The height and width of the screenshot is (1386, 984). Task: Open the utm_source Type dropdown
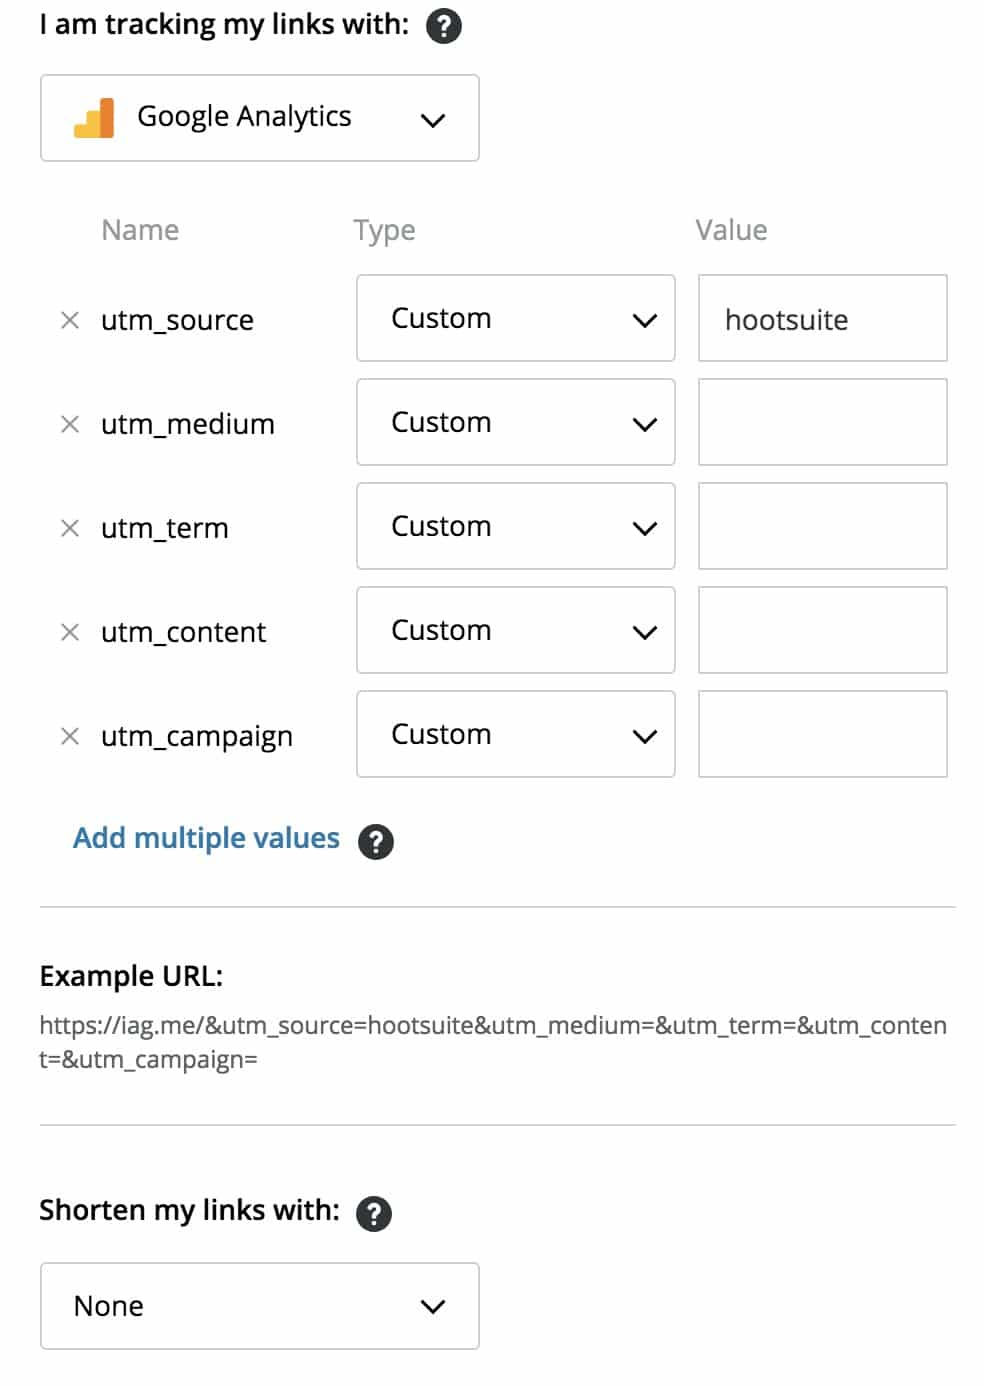516,318
